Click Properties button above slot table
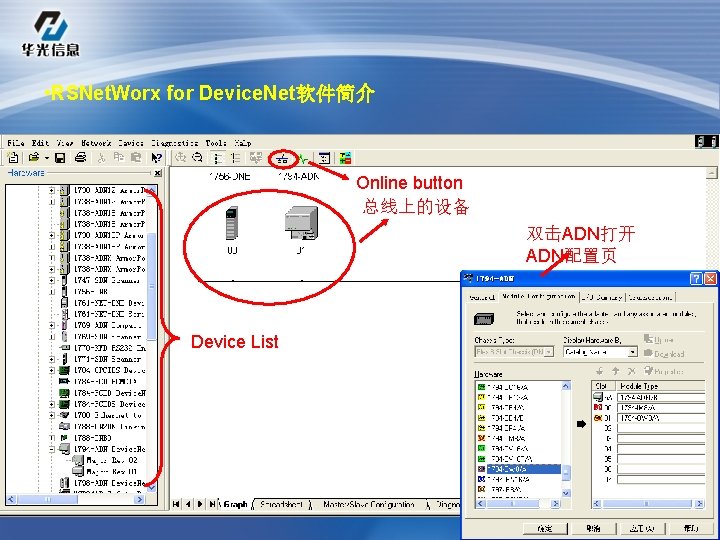Viewport: 720px width, 540px height. 664,371
